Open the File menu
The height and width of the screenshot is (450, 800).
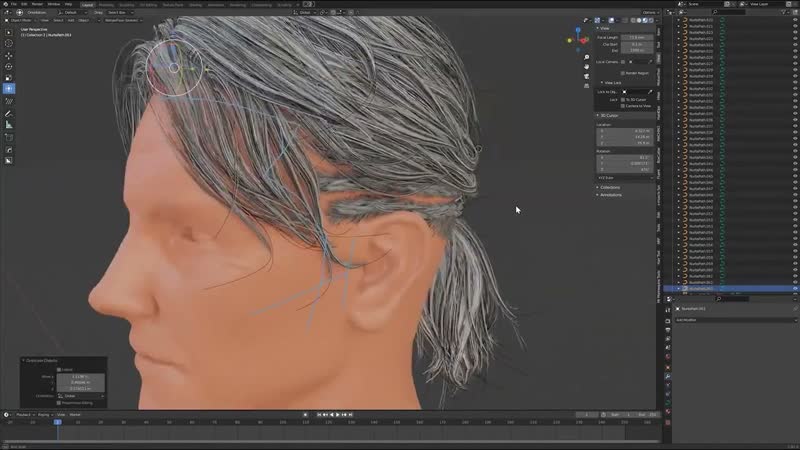(x=14, y=4)
